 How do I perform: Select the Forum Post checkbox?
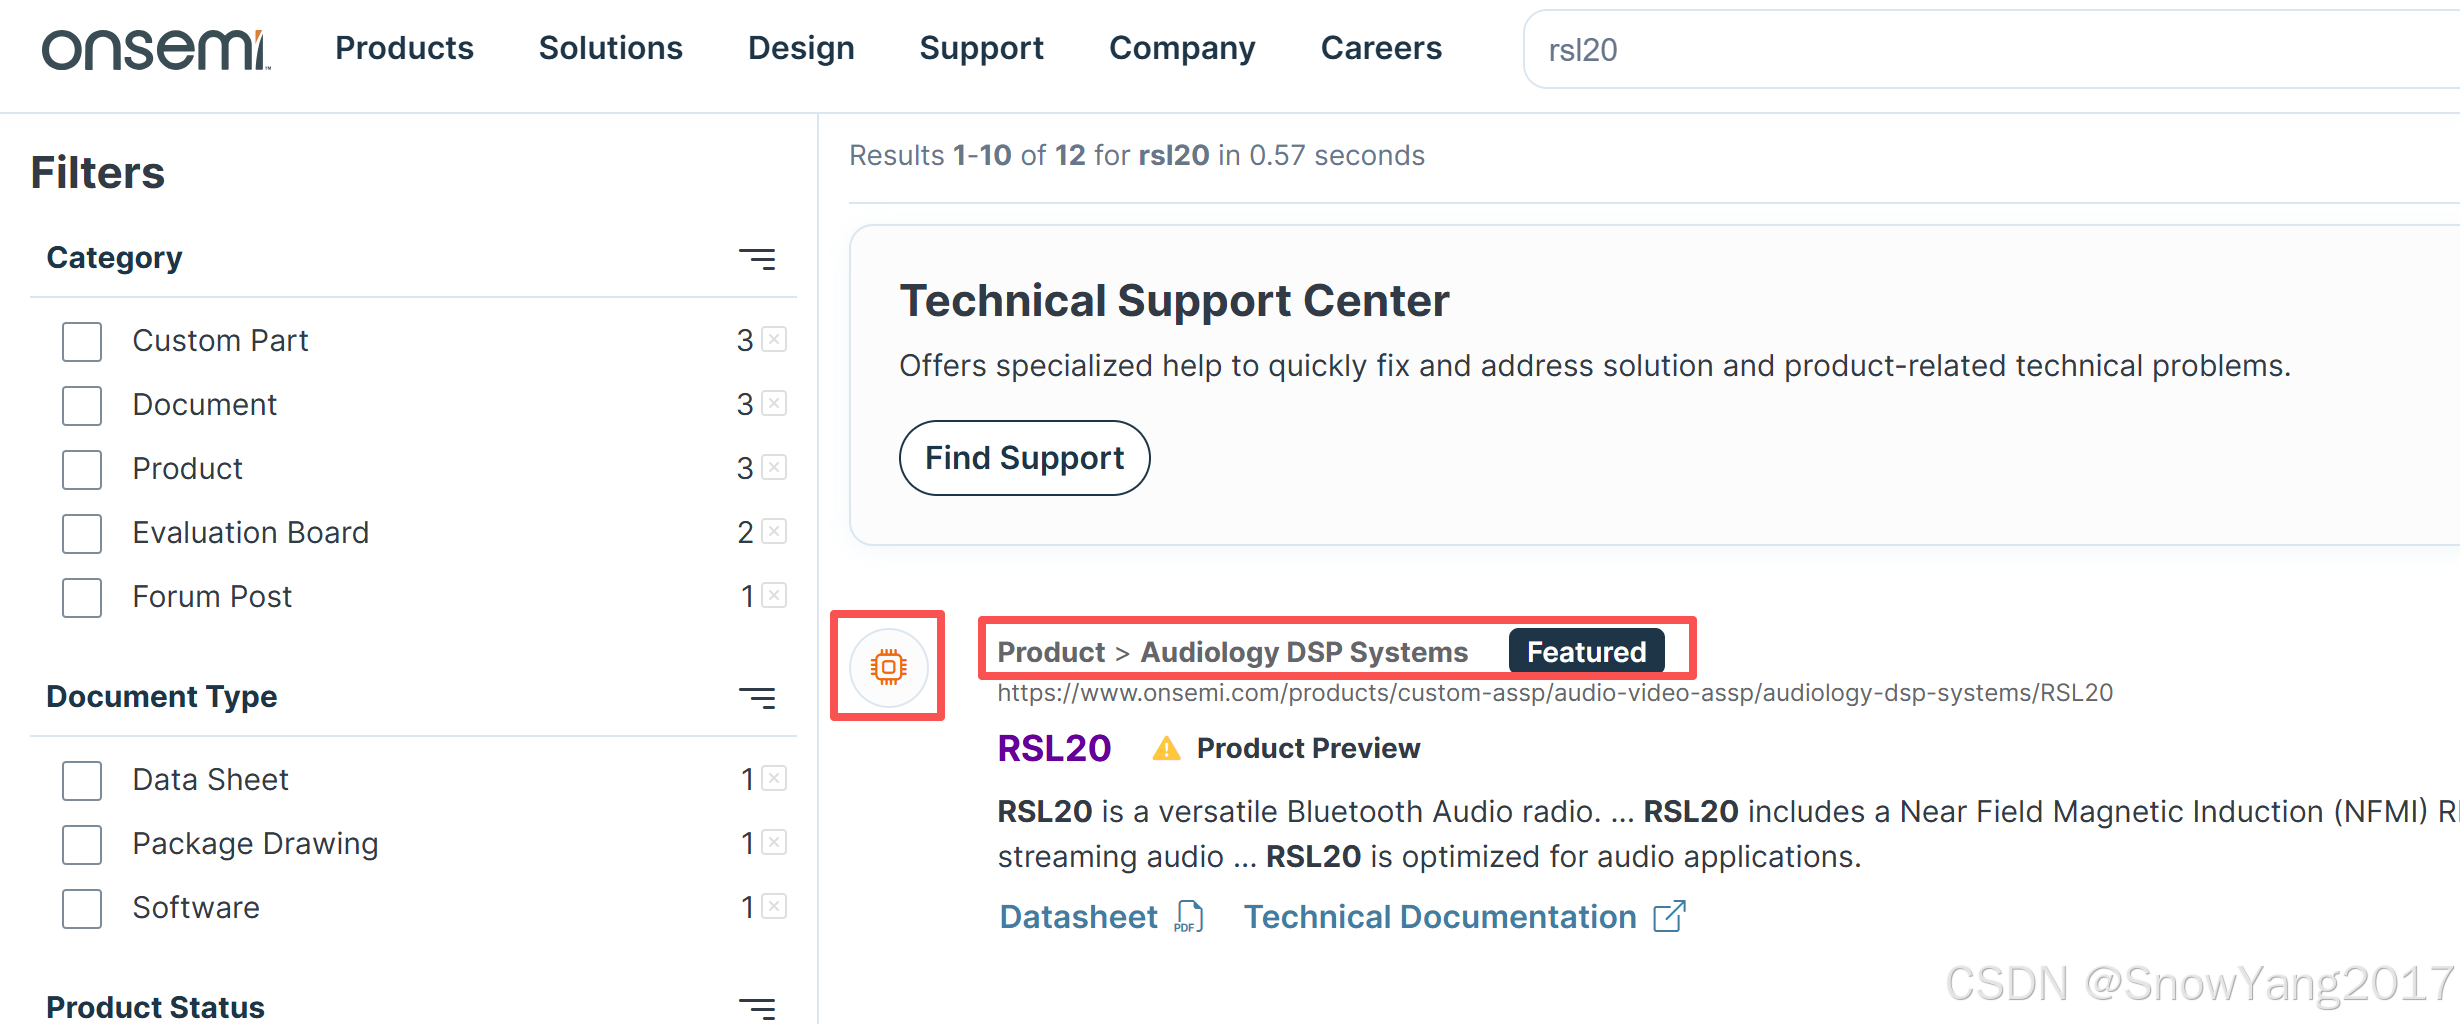(x=82, y=597)
